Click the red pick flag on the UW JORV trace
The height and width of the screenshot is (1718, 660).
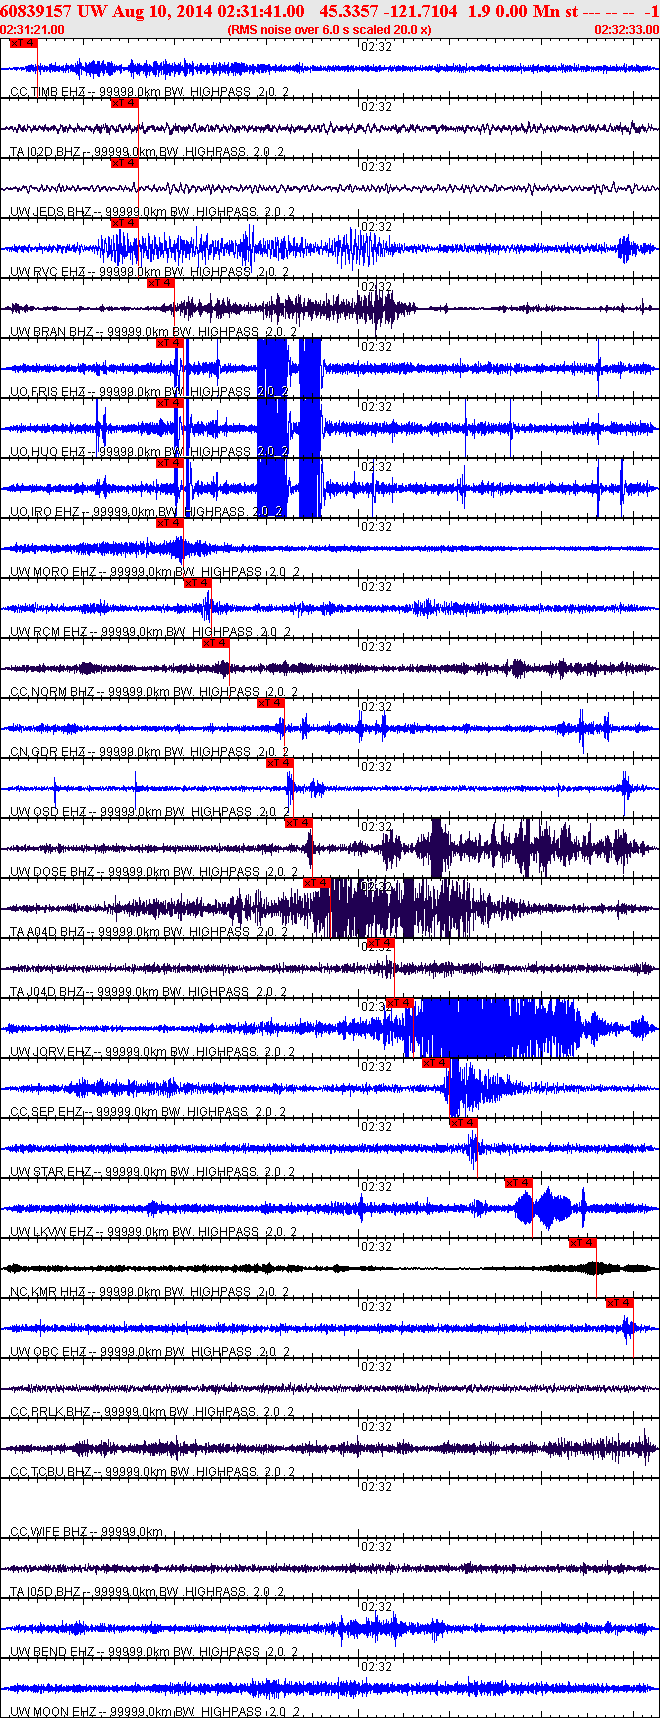[400, 1003]
